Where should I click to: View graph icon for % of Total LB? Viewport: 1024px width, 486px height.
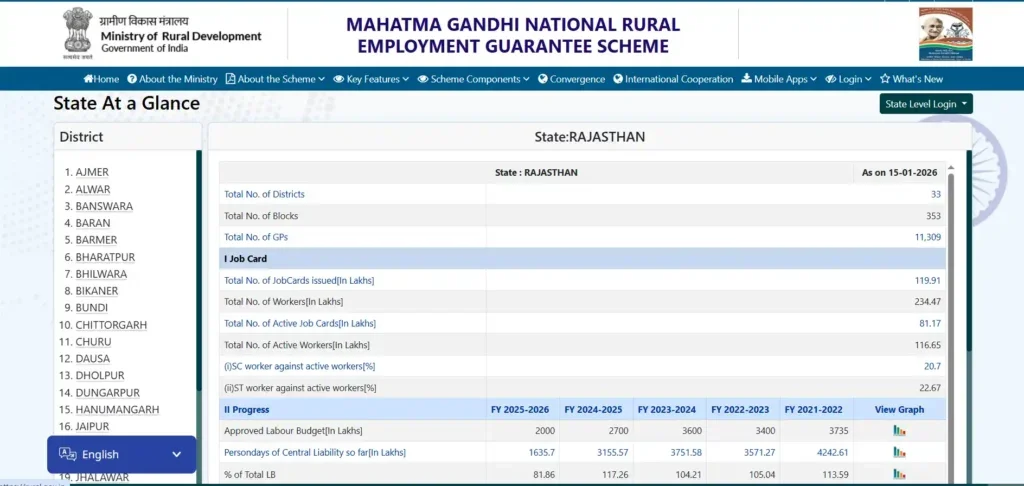click(899, 474)
